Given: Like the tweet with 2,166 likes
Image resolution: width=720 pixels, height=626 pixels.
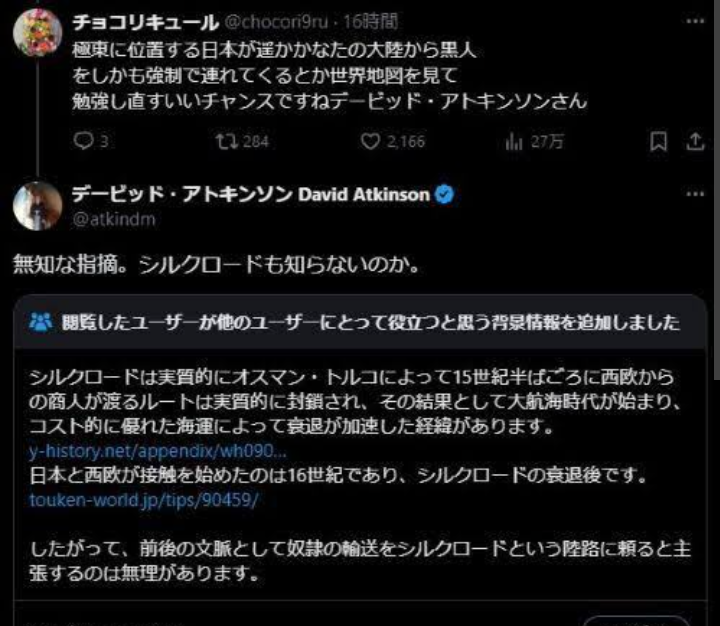Looking at the screenshot, I should 393,141.
